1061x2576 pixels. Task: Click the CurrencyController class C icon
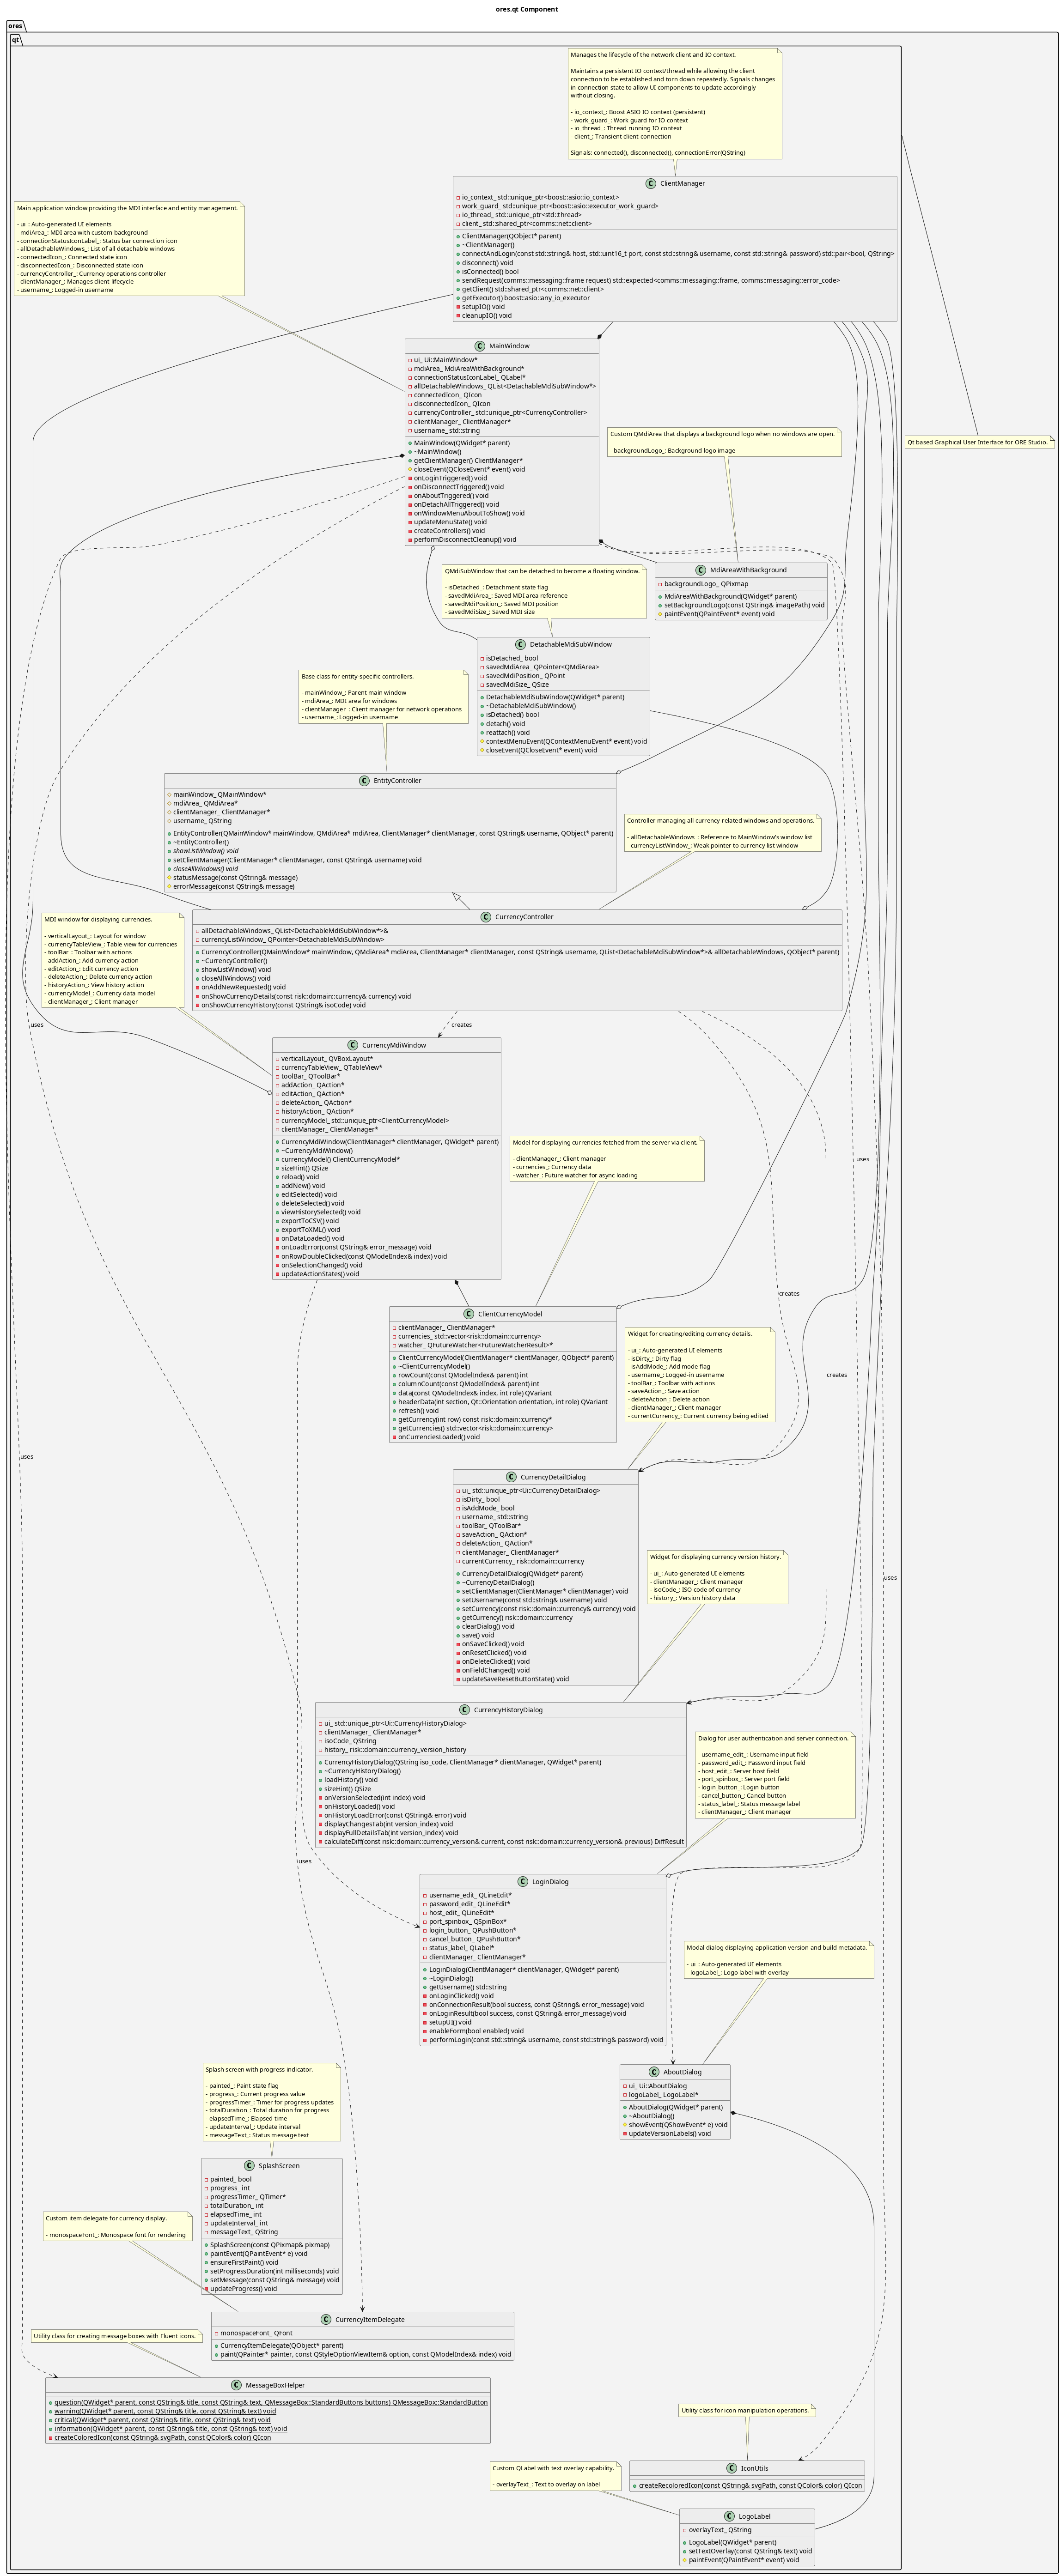tap(486, 917)
